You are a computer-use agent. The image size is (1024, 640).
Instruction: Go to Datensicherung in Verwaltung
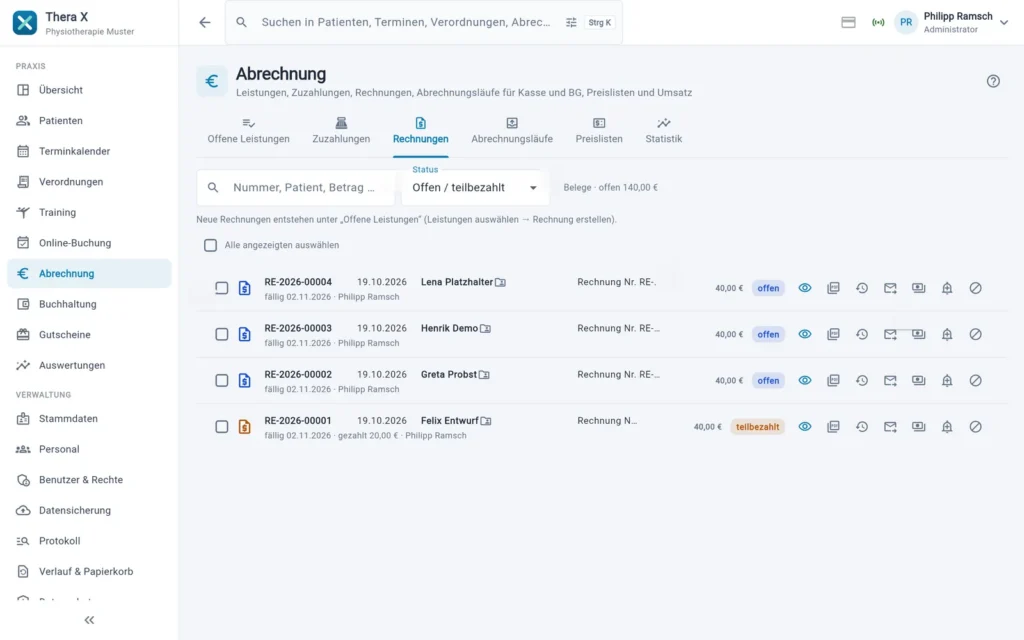89,511
